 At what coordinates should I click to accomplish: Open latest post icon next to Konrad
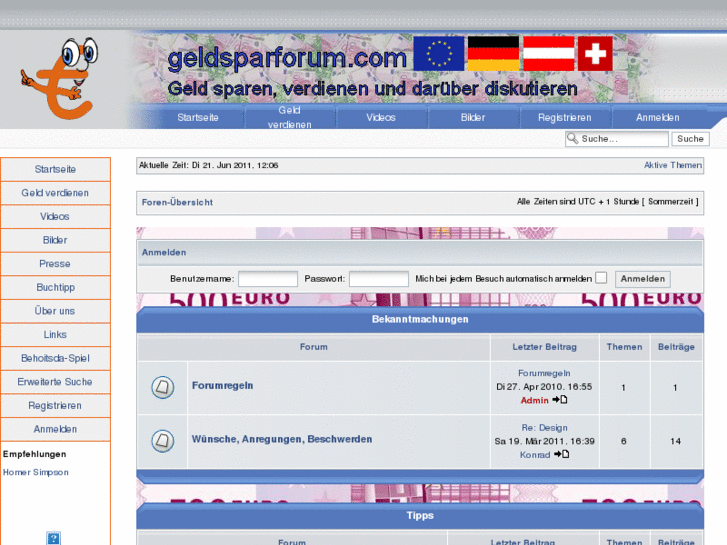[561, 454]
